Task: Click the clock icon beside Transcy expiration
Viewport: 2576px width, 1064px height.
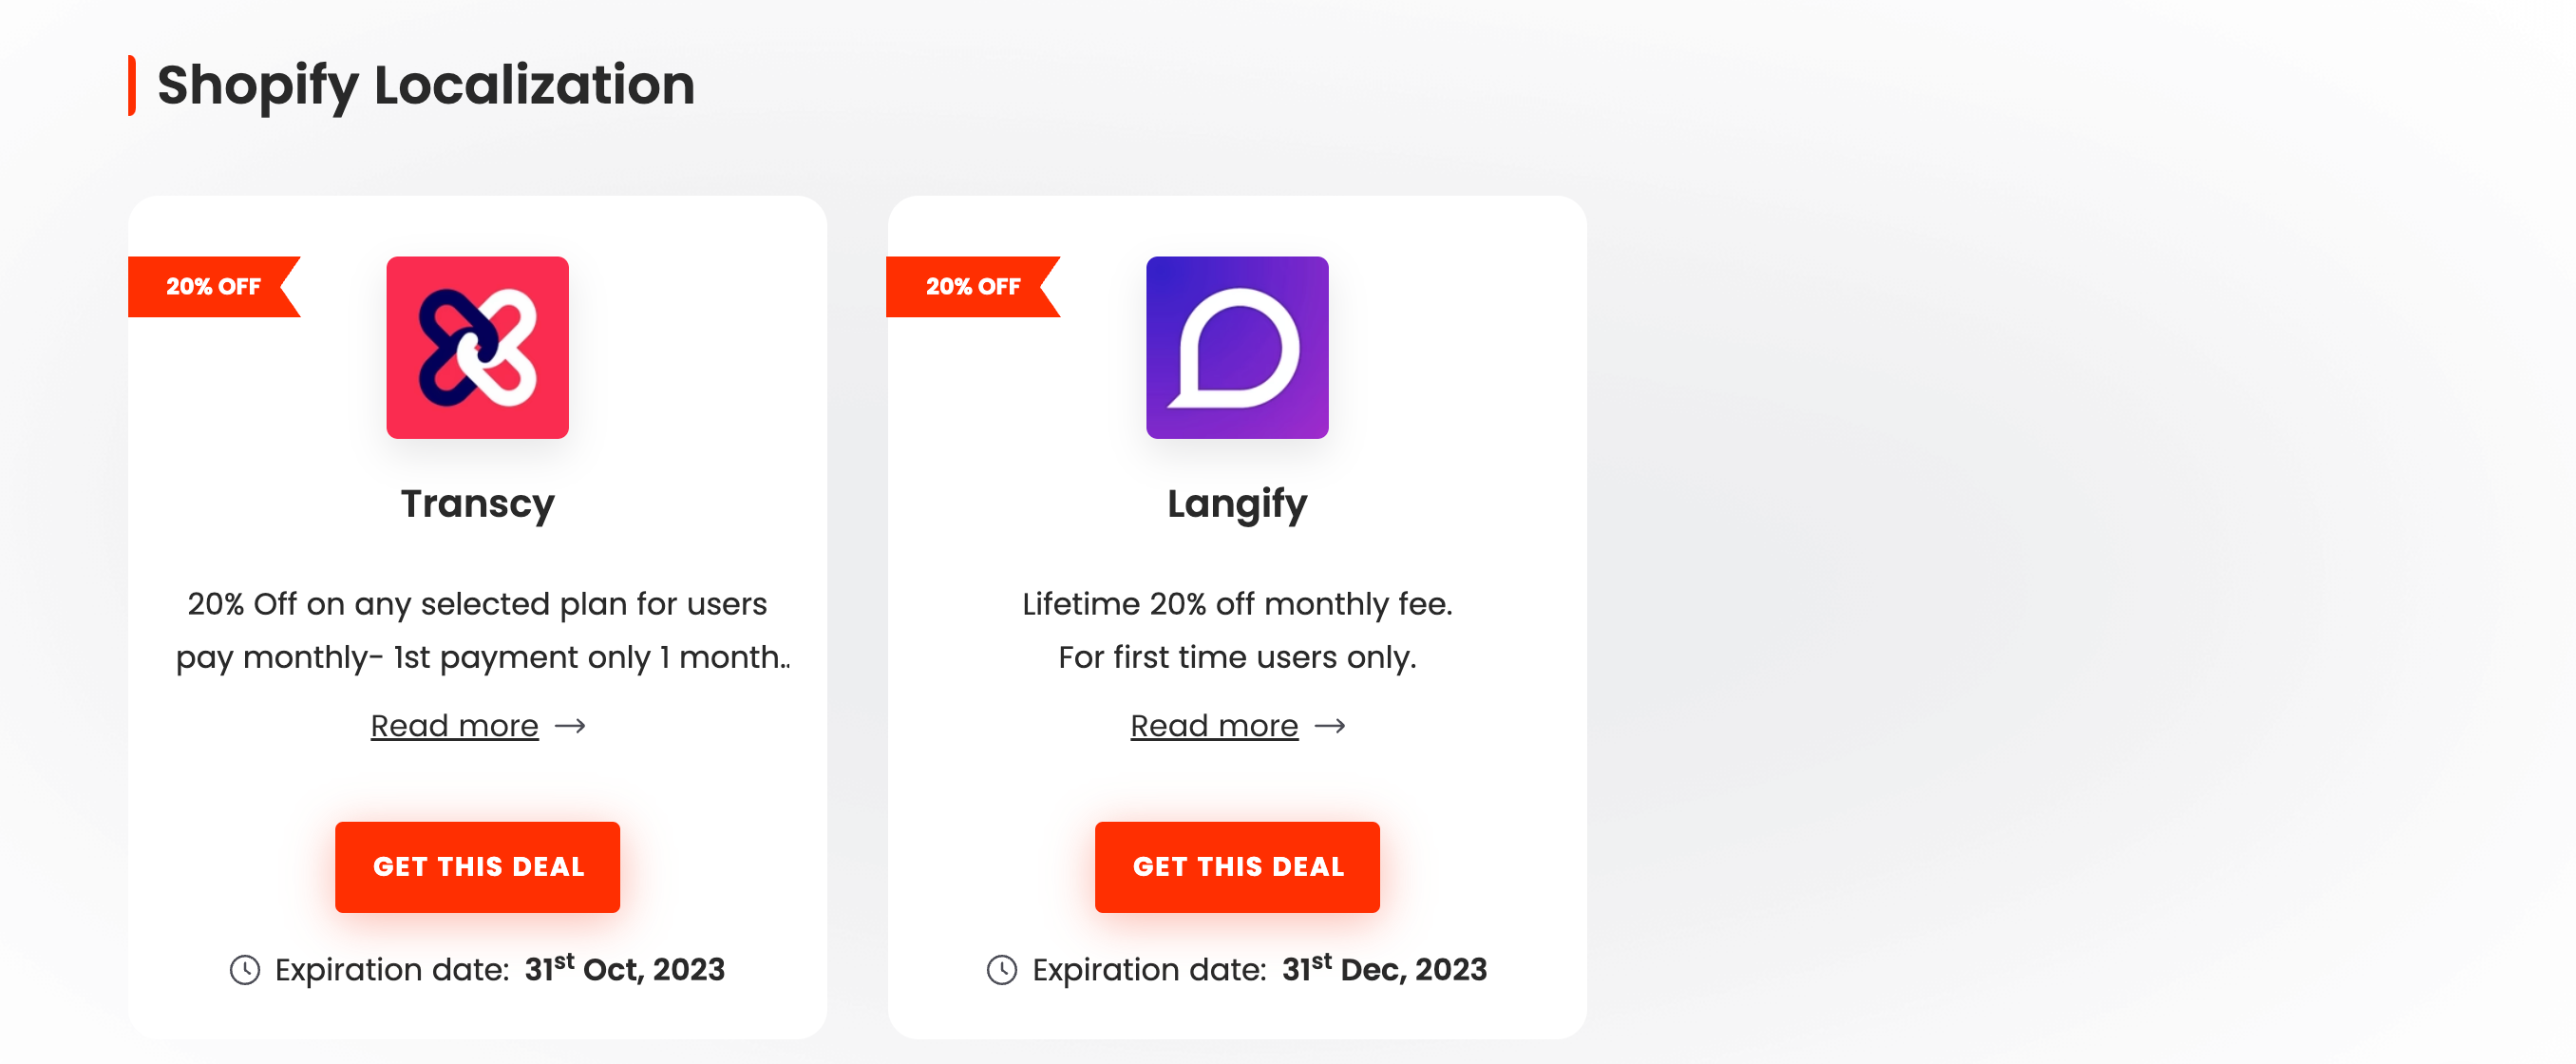Action: pyautogui.click(x=245, y=970)
